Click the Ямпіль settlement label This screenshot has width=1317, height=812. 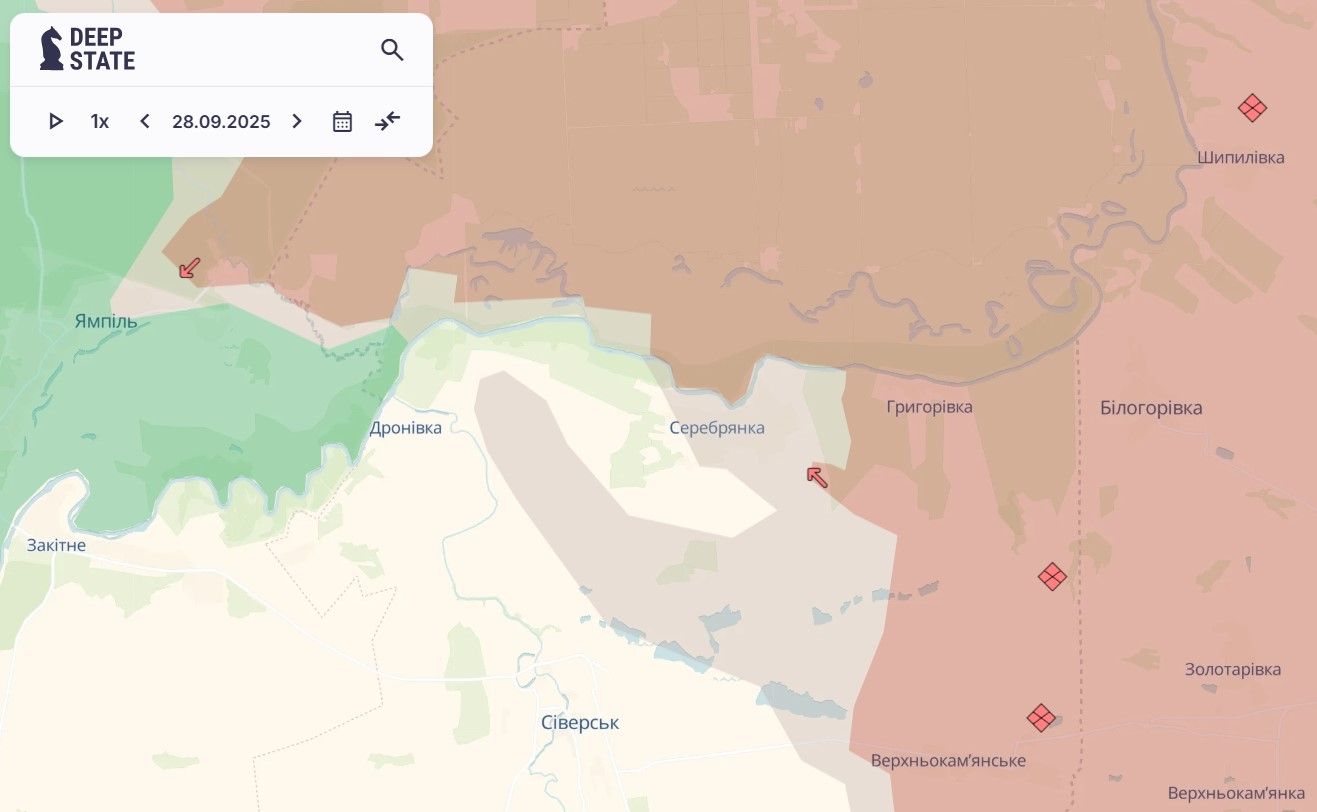pos(106,321)
